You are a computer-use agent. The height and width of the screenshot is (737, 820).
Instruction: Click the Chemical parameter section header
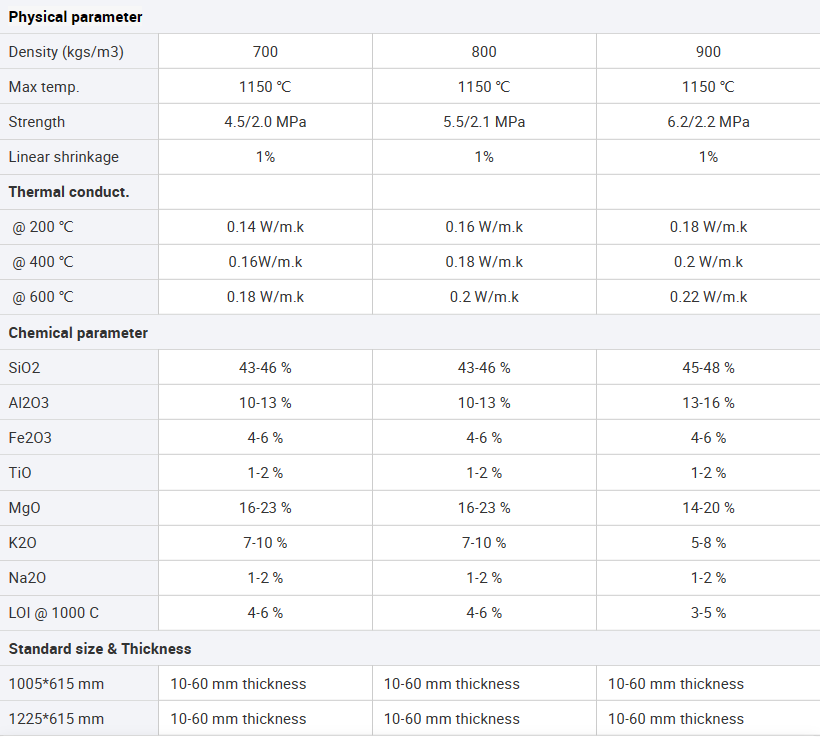78,333
